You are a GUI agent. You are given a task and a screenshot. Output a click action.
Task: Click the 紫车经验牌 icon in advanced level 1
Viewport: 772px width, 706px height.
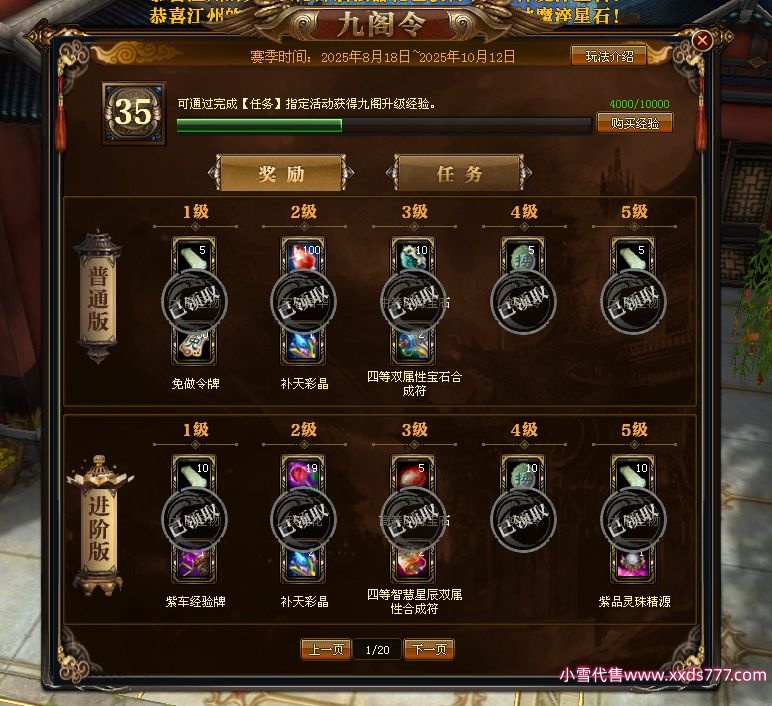click(194, 564)
